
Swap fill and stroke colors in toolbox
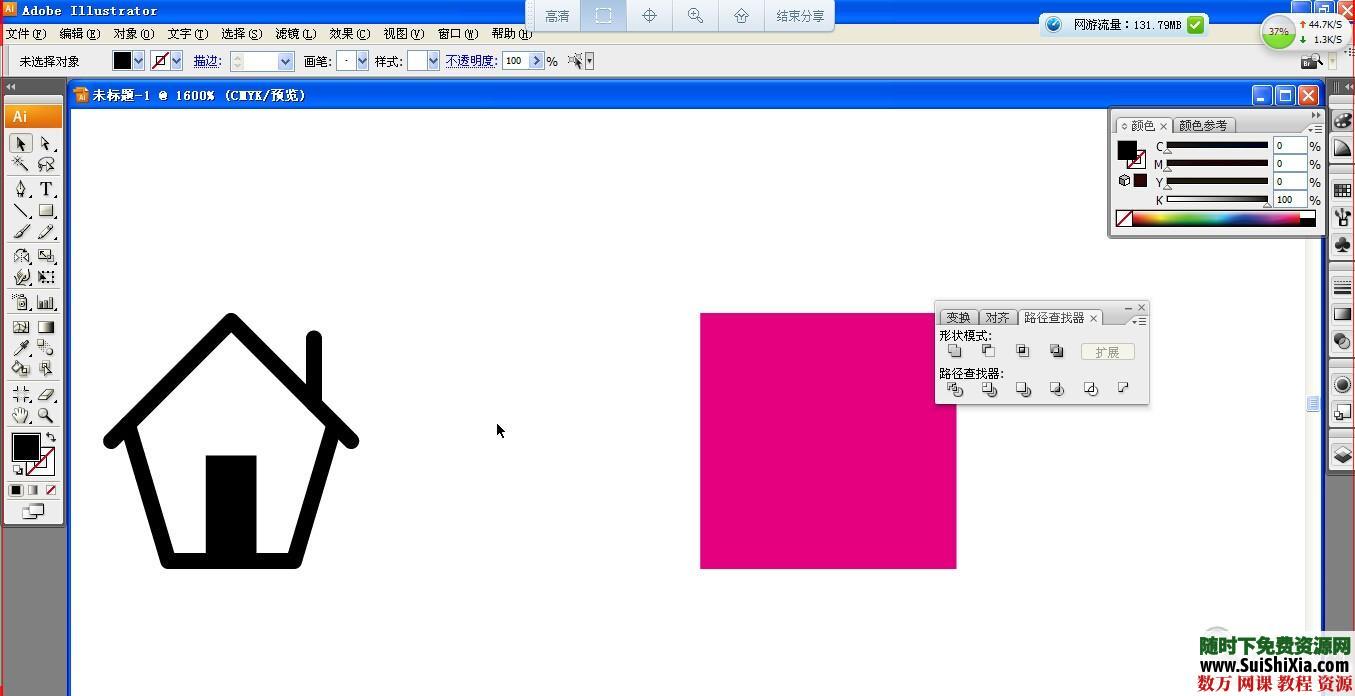[49, 437]
